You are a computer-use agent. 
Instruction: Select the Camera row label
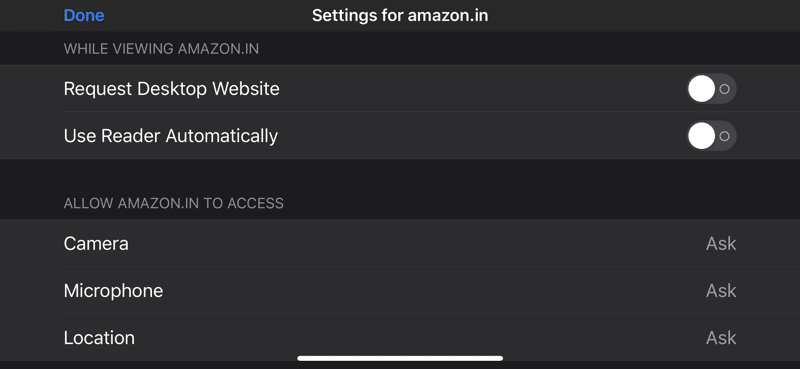tap(96, 243)
